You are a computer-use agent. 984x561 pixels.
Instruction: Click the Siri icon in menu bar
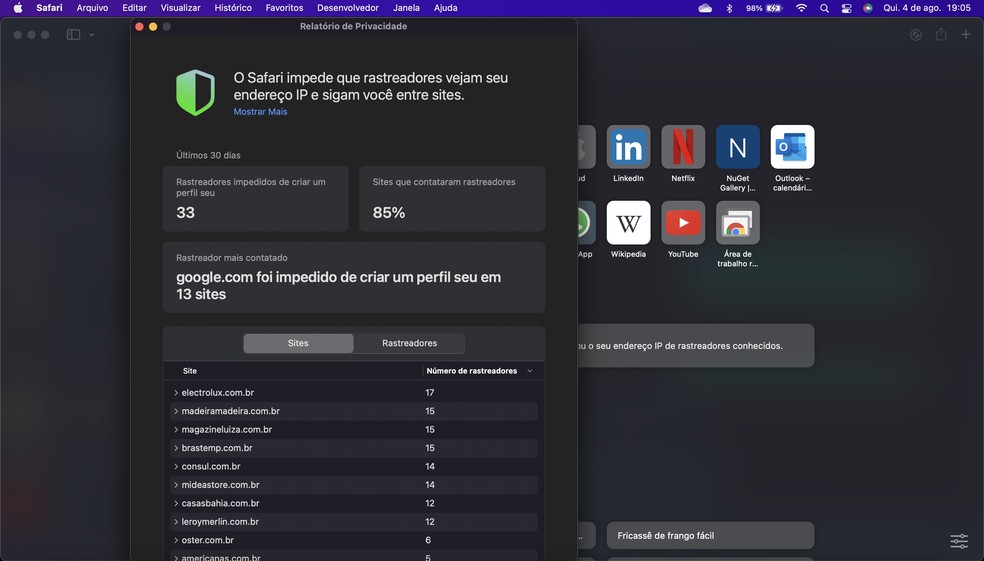pos(867,8)
